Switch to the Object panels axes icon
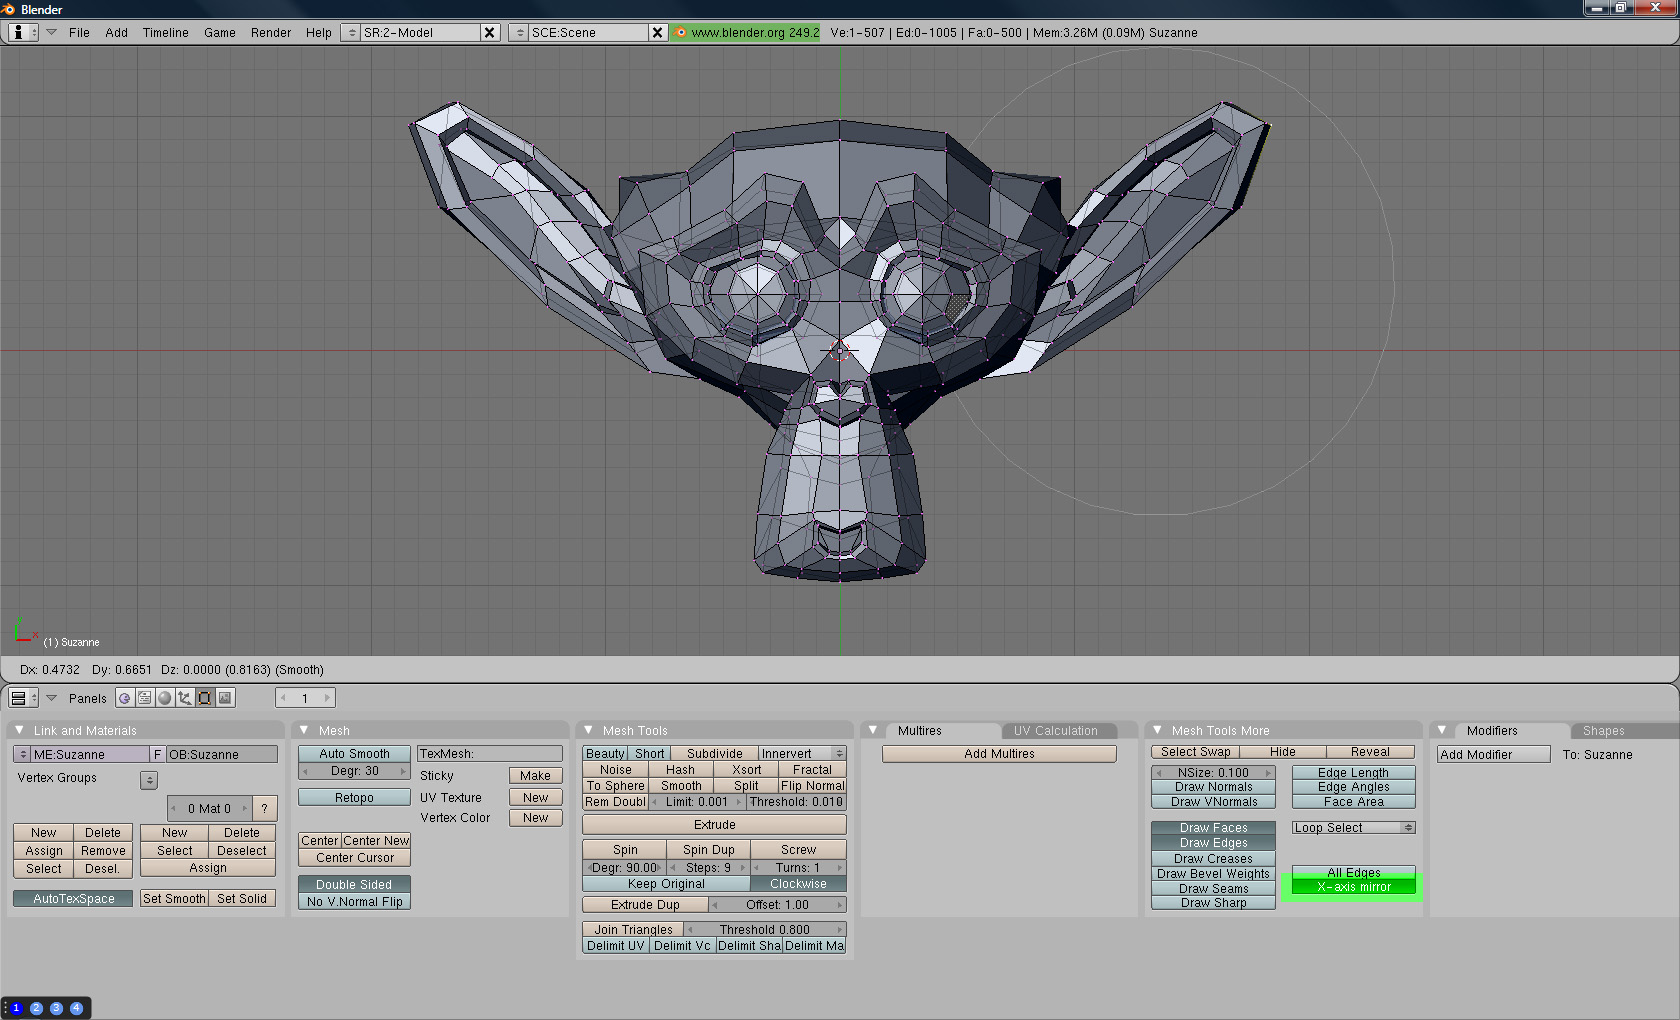Image resolution: width=1680 pixels, height=1020 pixels. tap(185, 698)
